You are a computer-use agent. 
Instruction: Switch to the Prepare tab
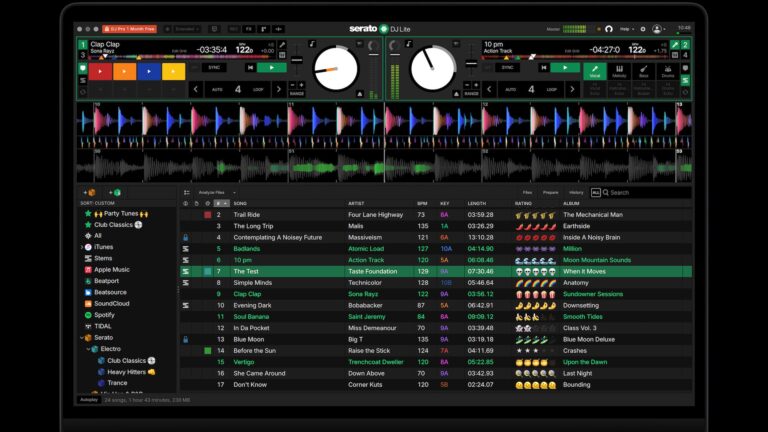550,192
